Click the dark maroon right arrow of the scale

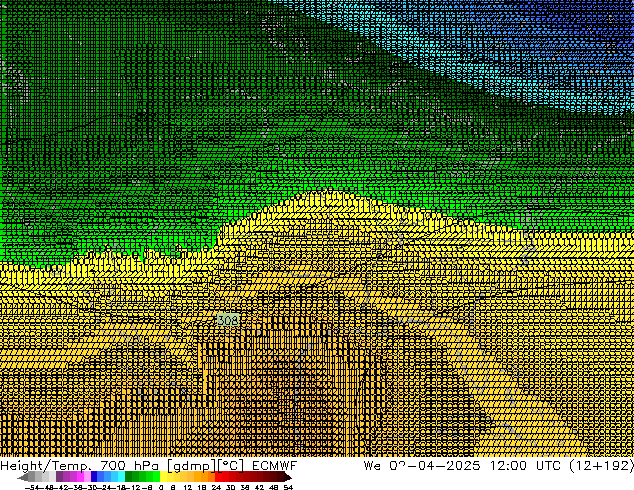coord(288,477)
